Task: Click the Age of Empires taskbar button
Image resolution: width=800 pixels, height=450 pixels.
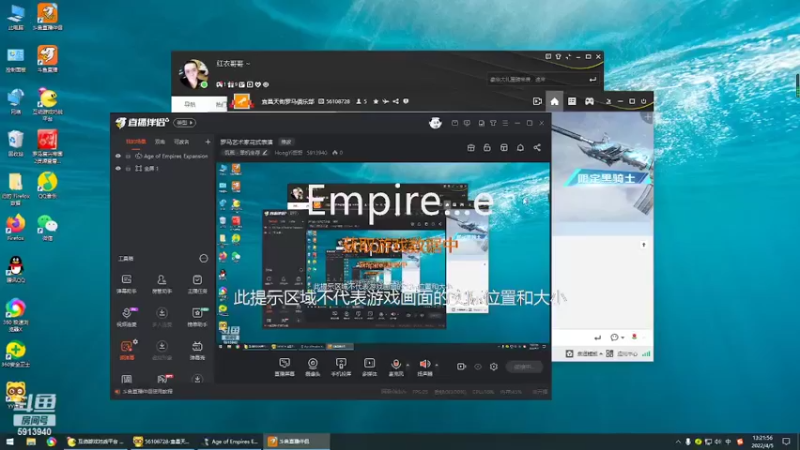Action: click(231, 441)
